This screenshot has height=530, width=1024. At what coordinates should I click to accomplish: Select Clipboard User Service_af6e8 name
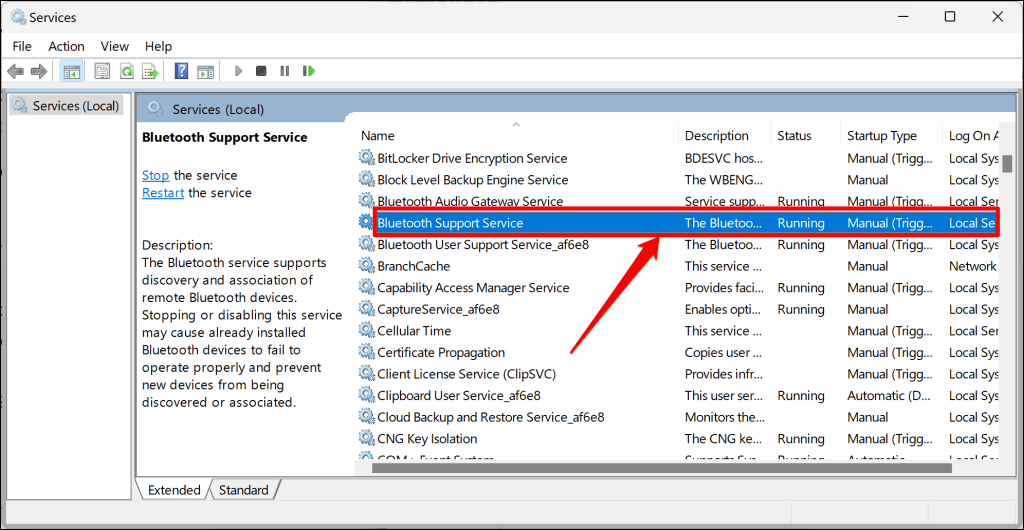458,395
